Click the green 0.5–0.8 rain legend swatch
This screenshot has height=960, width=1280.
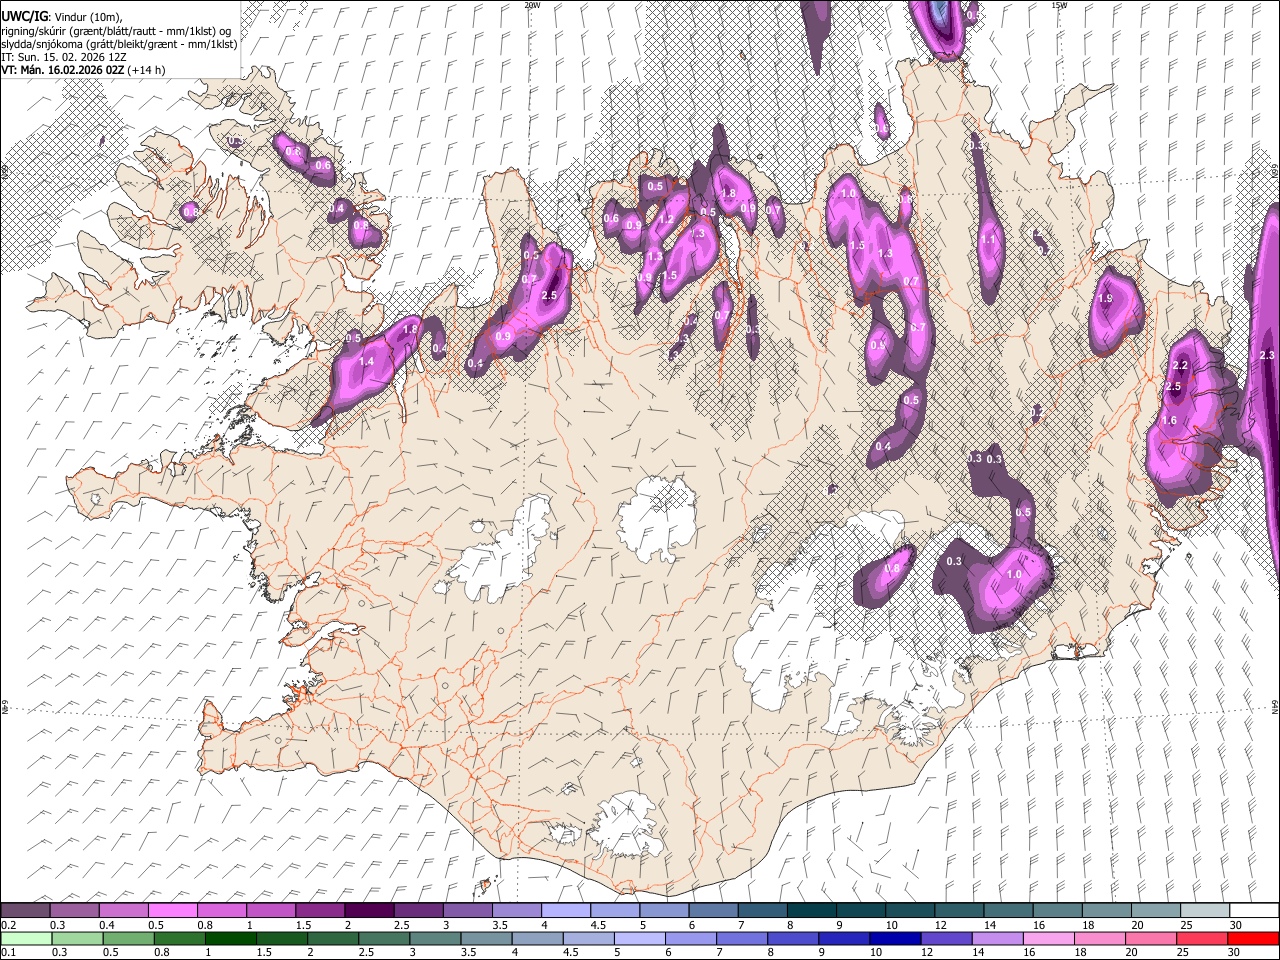point(129,938)
